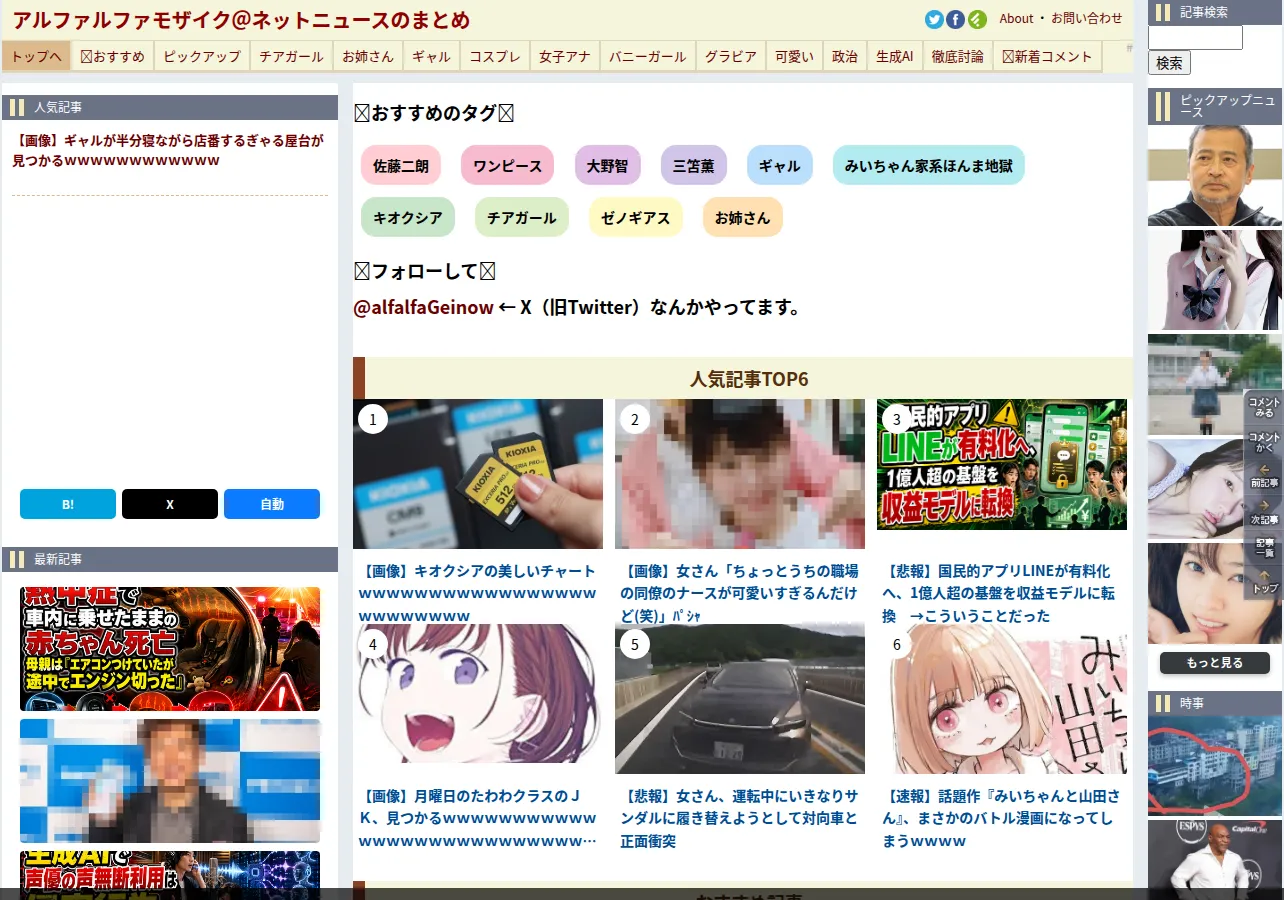The image size is (1284, 900).
Task: Select the みいちゃん家系ほんま地獄 tag
Action: click(x=929, y=165)
